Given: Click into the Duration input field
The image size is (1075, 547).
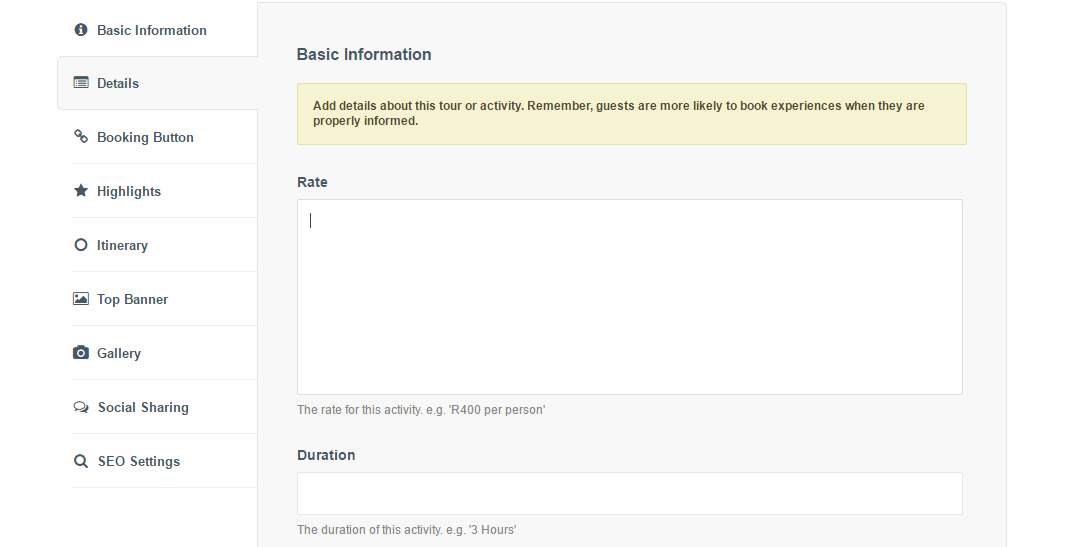Looking at the screenshot, I should click(629, 493).
